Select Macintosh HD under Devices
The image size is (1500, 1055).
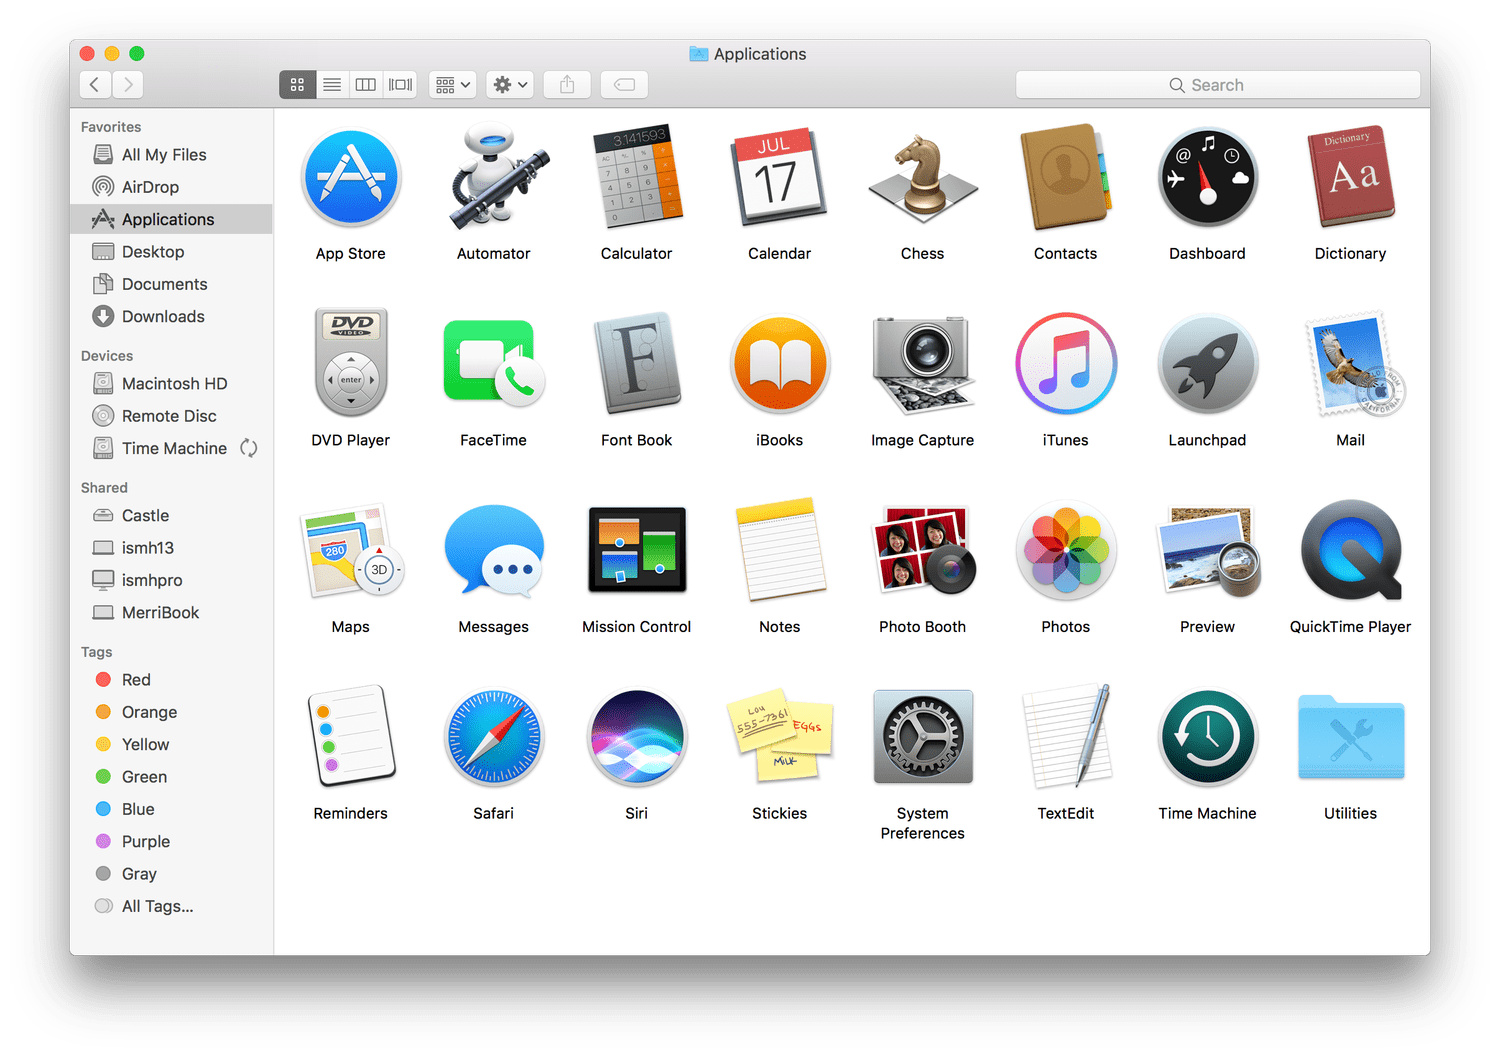point(171,384)
